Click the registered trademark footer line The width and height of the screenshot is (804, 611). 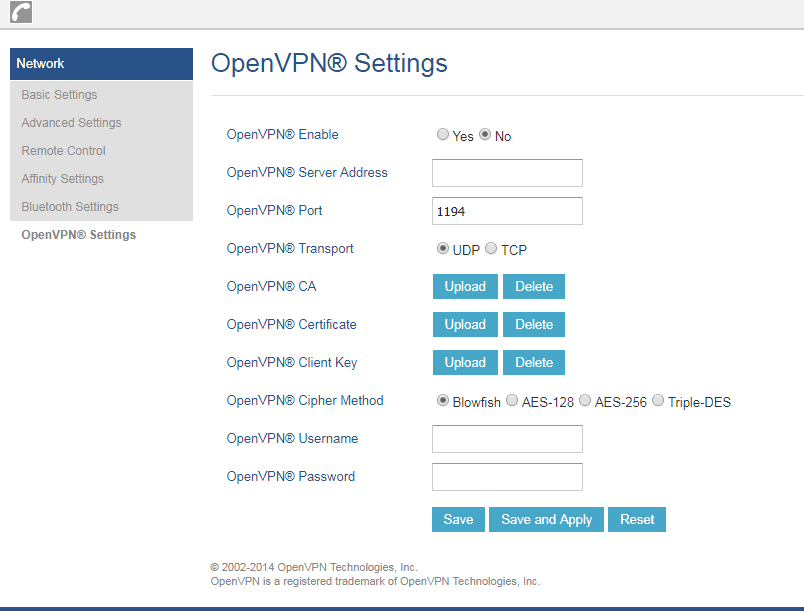point(375,581)
